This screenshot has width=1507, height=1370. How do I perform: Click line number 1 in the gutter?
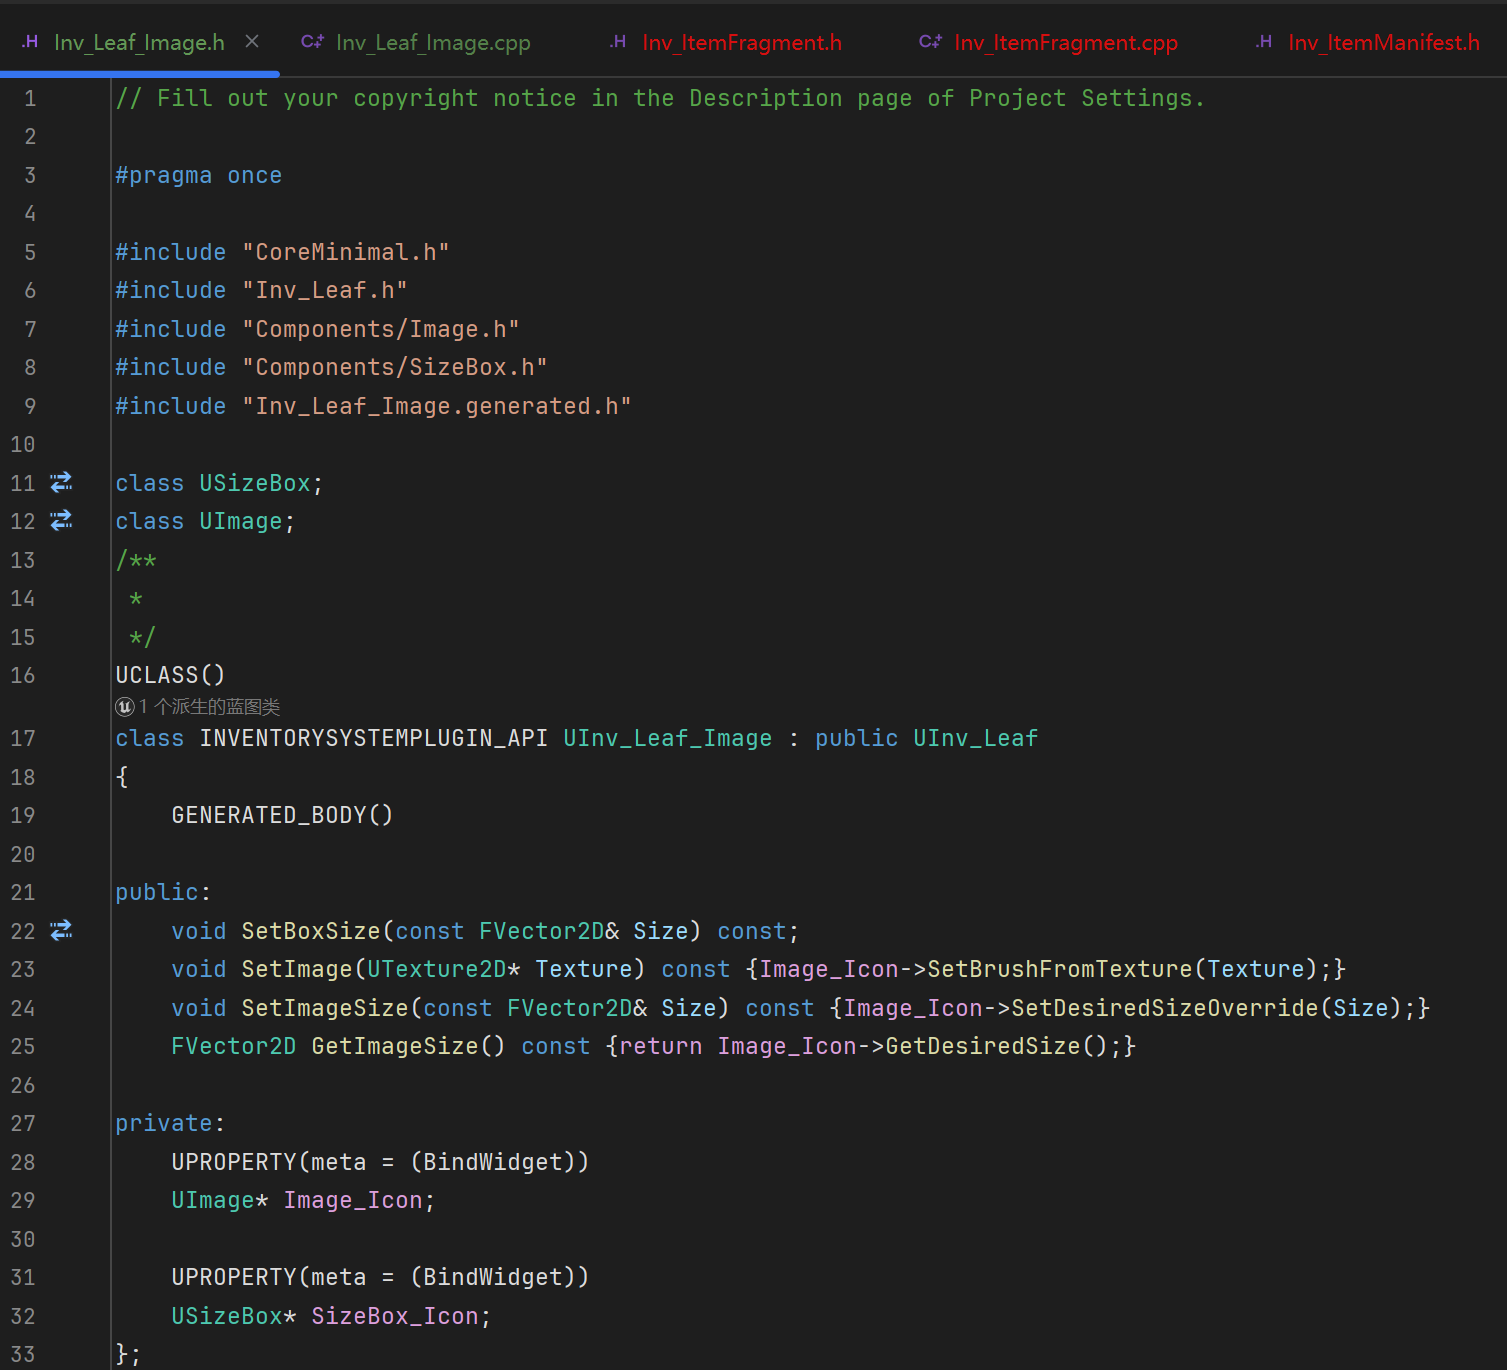point(30,98)
